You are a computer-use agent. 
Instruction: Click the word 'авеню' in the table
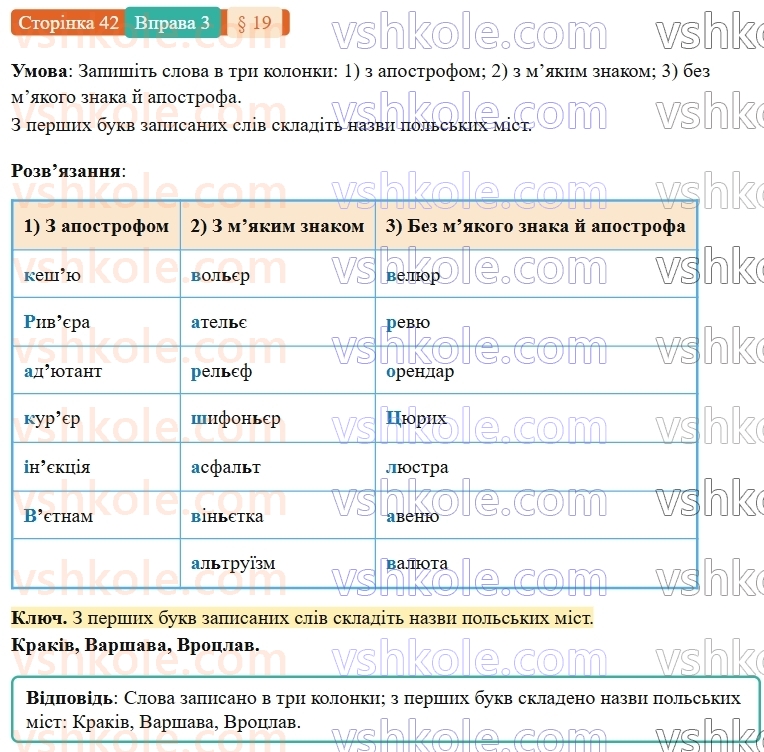click(x=413, y=516)
